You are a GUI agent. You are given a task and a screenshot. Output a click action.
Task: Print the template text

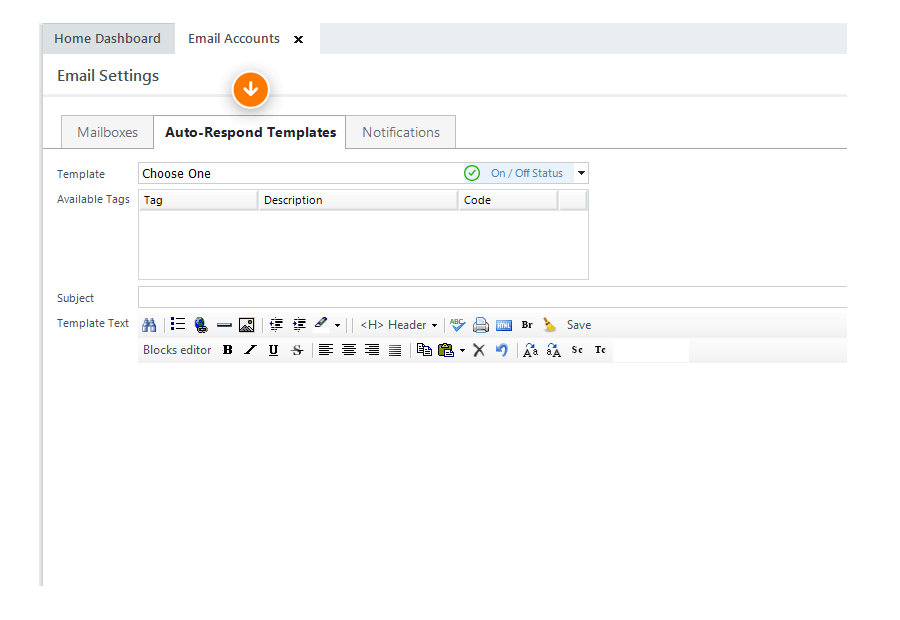coord(481,325)
